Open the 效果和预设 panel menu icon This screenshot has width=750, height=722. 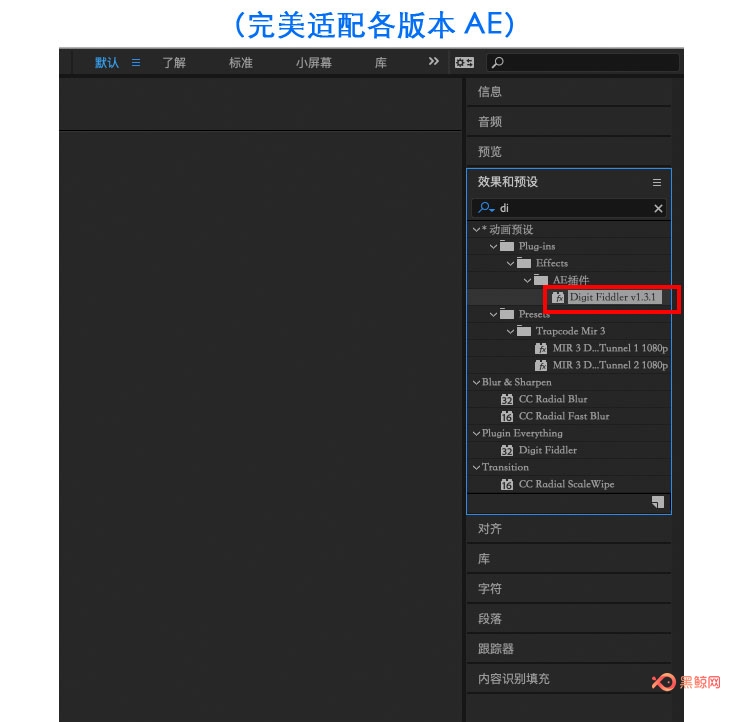pyautogui.click(x=657, y=182)
